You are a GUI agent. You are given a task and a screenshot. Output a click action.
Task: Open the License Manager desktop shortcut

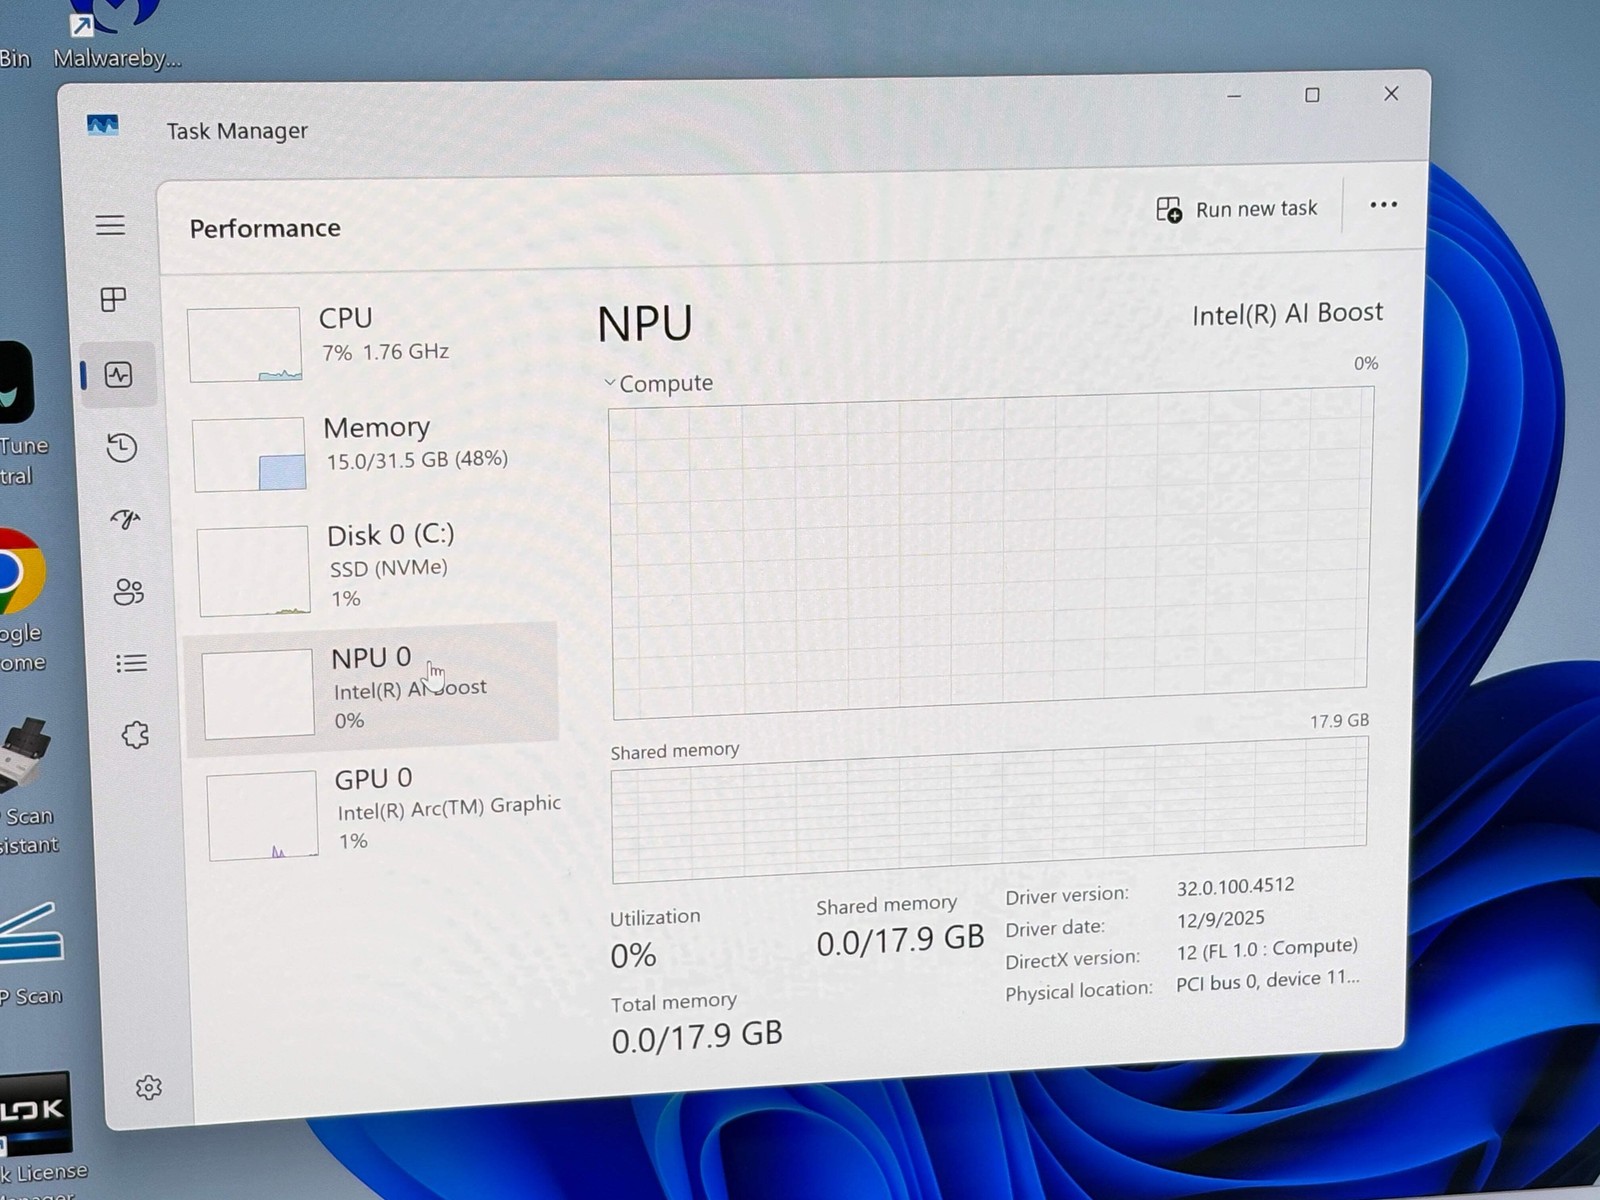[40, 1135]
